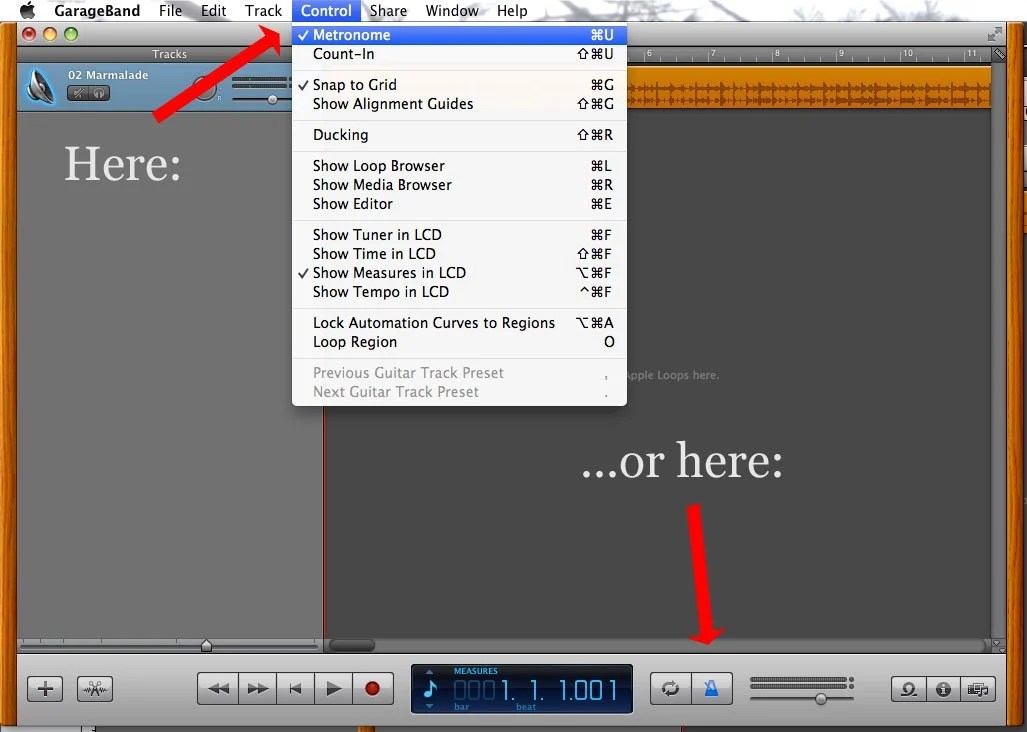Open the Media Browser icon at bottom right
This screenshot has height=732, width=1027.
[979, 689]
